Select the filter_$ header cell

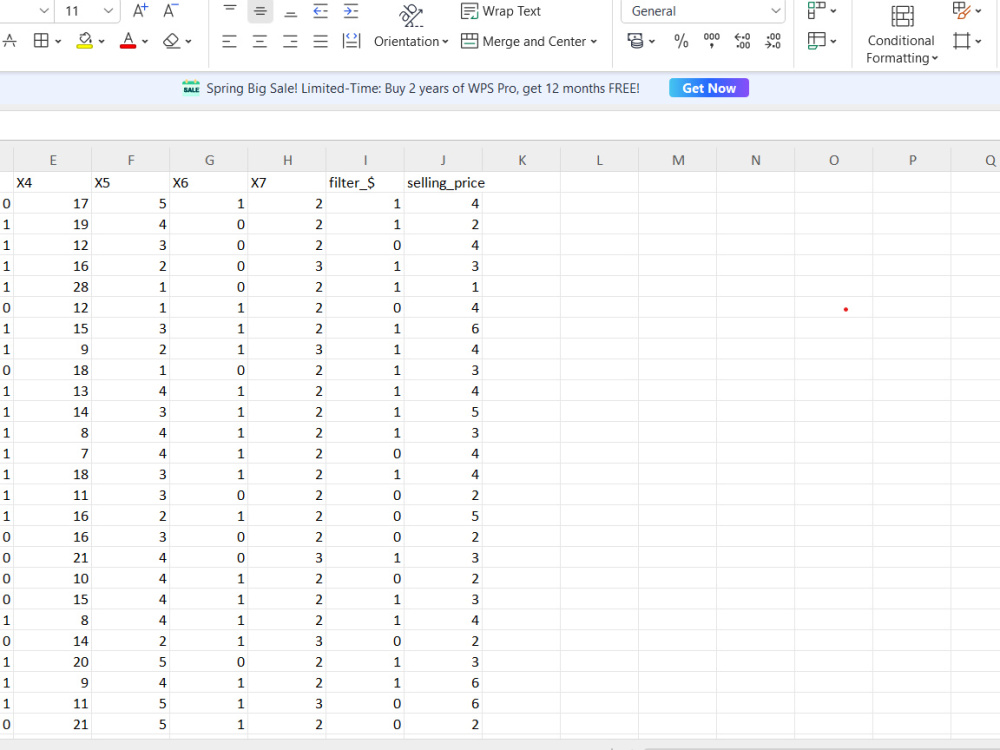pos(365,183)
